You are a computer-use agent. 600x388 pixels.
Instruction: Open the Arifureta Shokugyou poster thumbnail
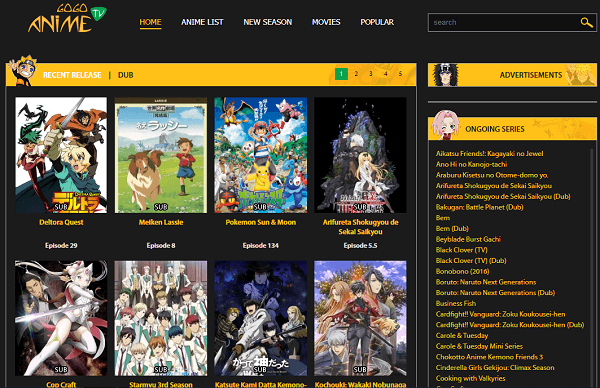pos(360,155)
